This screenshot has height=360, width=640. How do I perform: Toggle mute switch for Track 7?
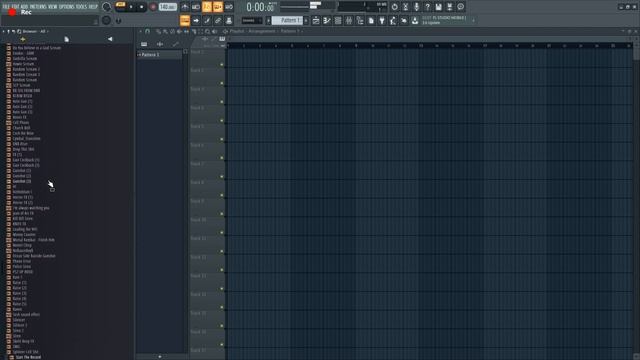point(222,177)
